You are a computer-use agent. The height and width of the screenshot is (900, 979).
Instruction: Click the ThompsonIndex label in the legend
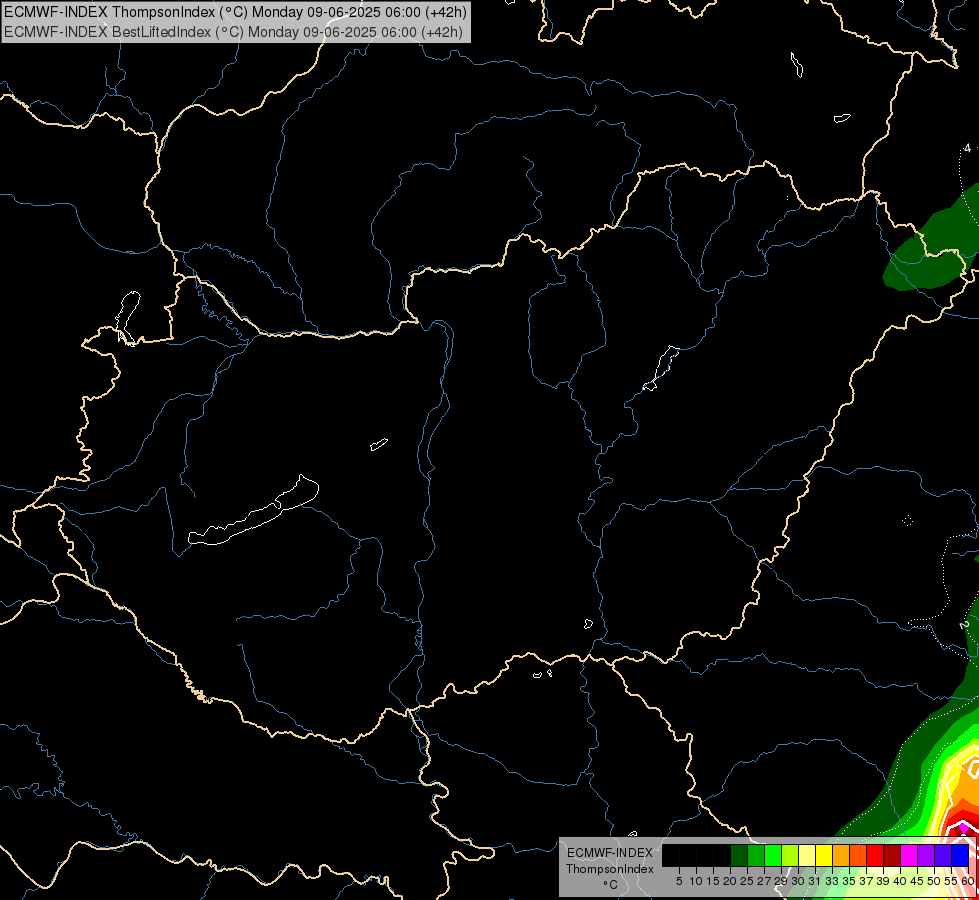coord(610,869)
